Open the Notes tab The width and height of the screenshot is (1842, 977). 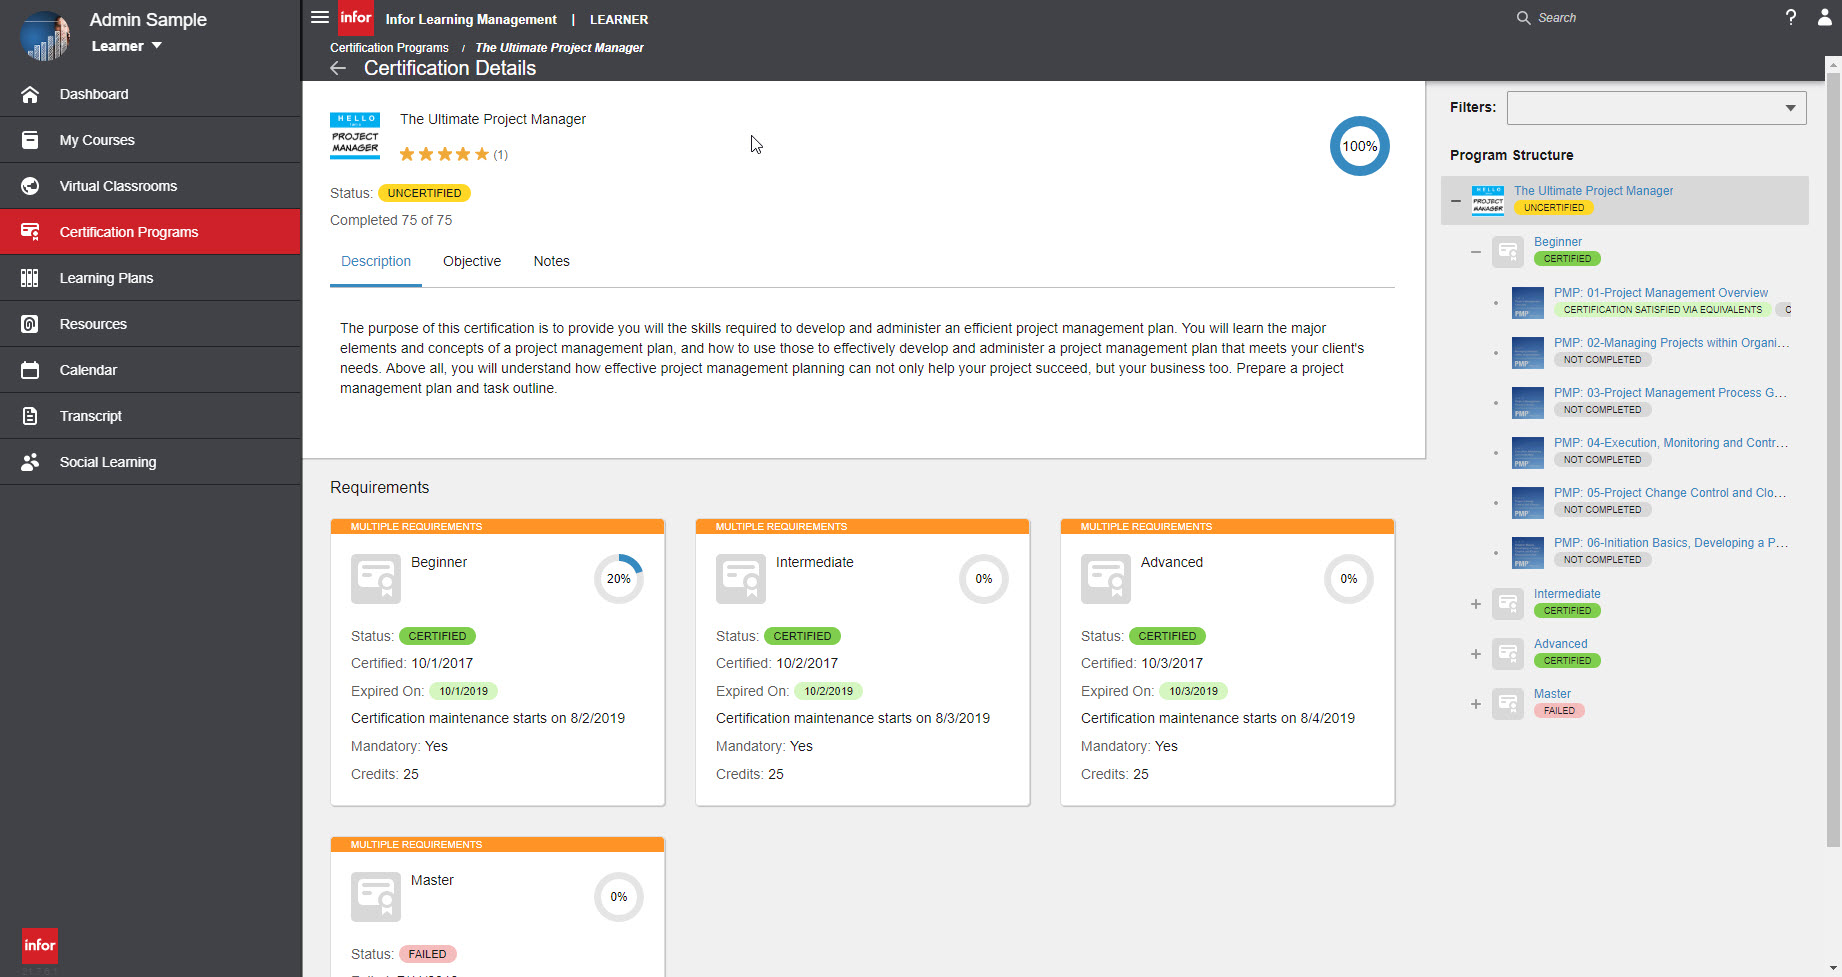tap(551, 261)
